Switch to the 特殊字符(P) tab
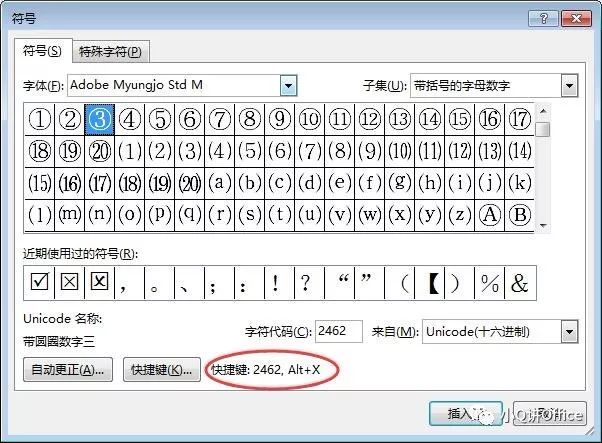The height and width of the screenshot is (443, 602). [111, 51]
